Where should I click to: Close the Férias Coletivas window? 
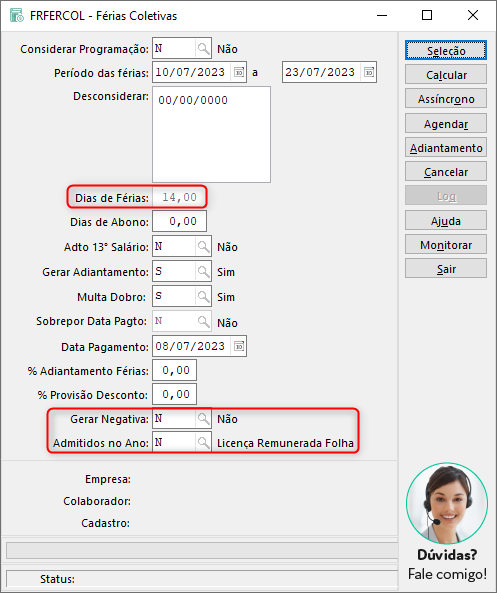coord(473,15)
